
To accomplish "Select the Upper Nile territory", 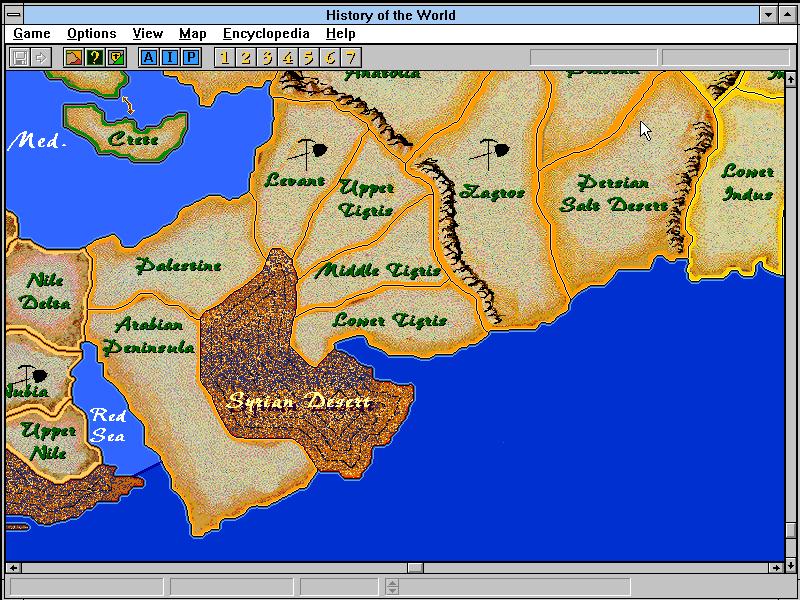I will pos(48,442).
